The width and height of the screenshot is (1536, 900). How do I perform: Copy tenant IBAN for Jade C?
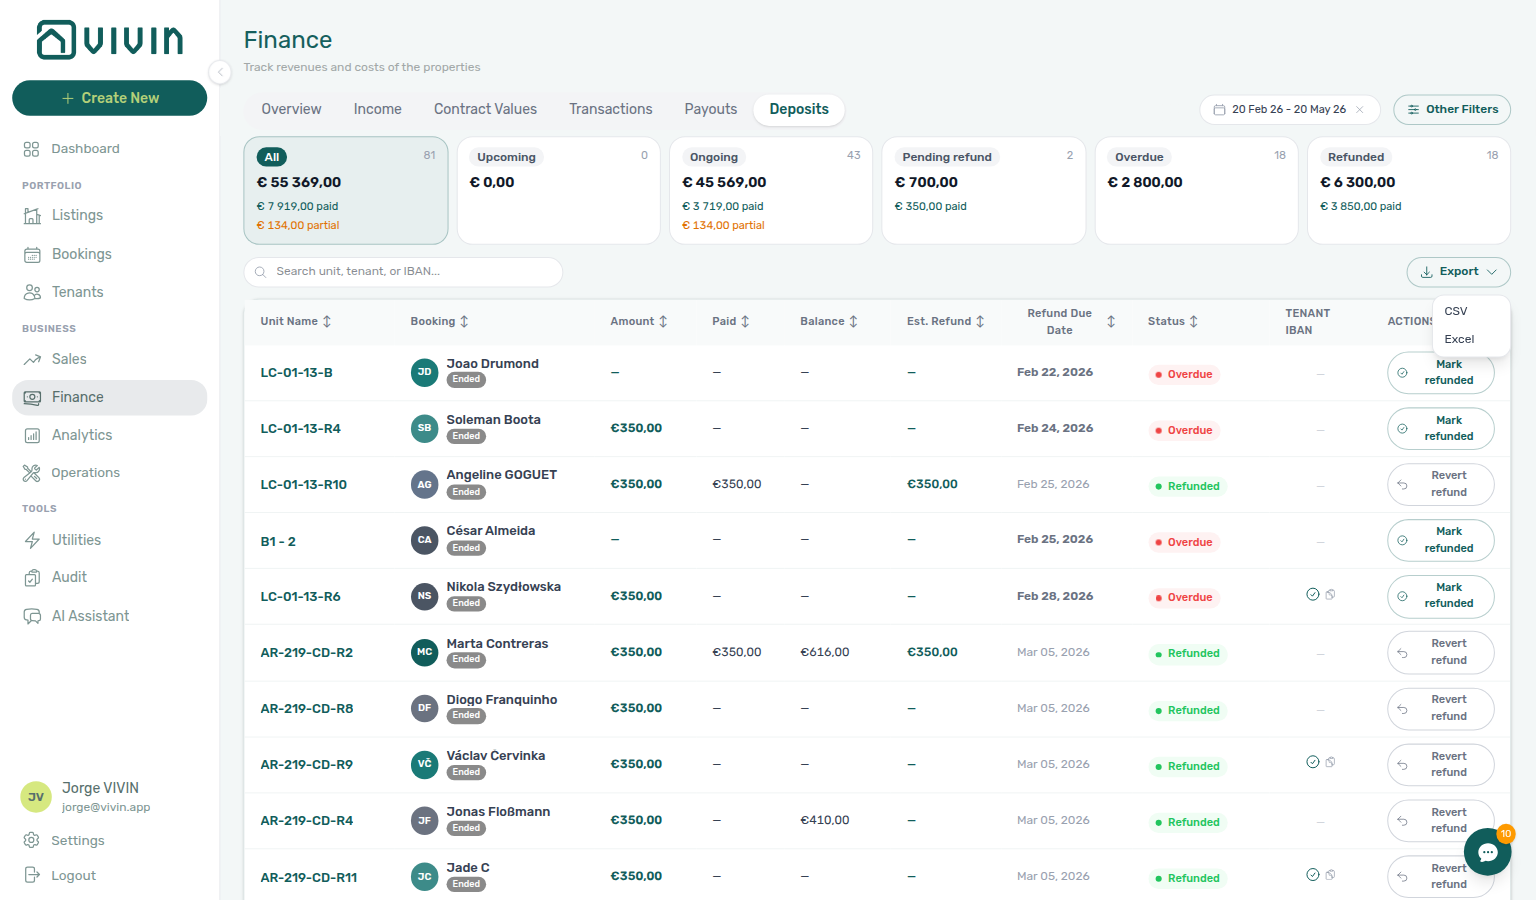pos(1330,875)
